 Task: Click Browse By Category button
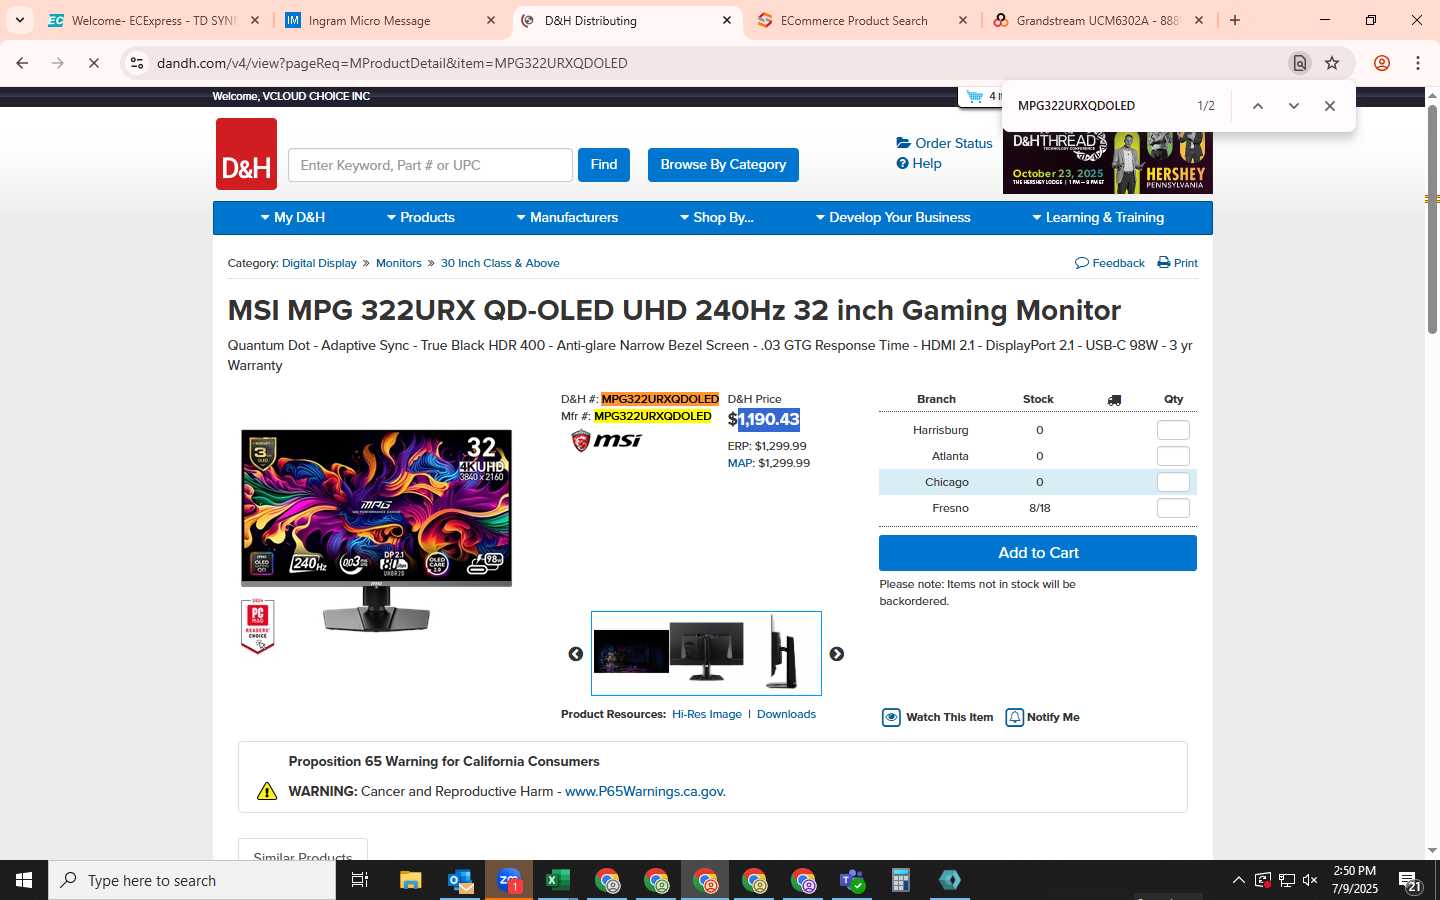pyautogui.click(x=723, y=165)
